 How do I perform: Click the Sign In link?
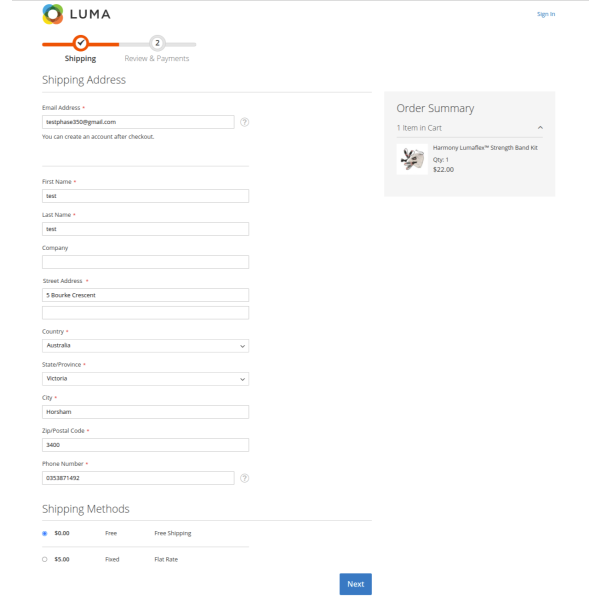point(545,14)
